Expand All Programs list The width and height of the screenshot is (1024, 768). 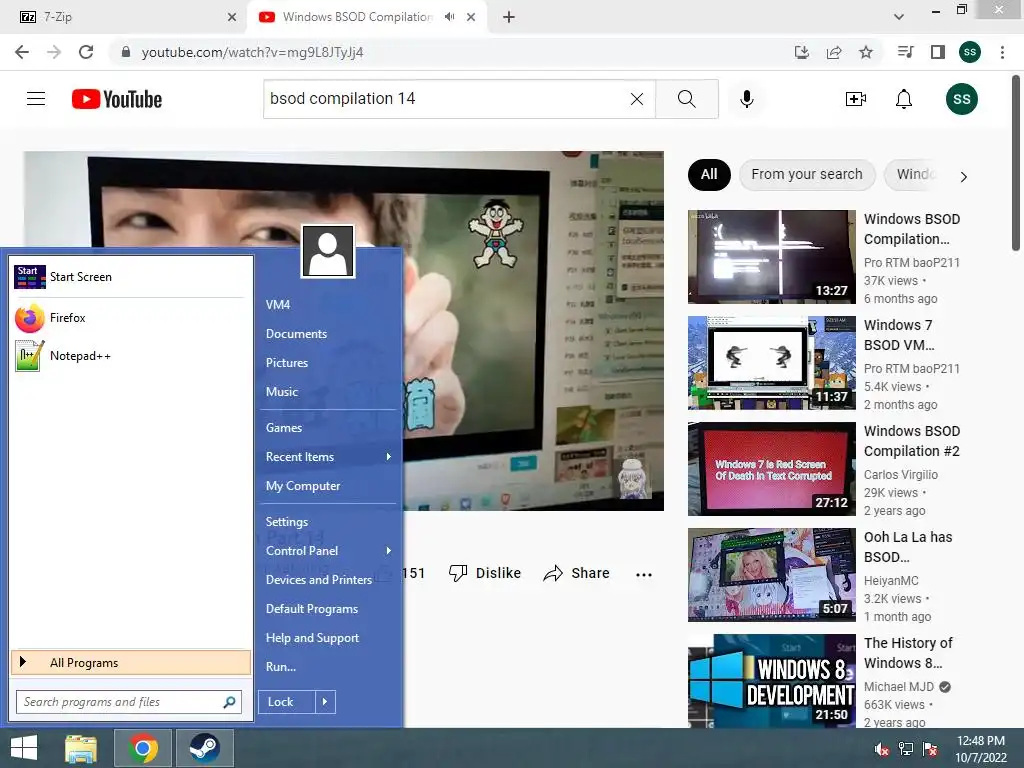131,663
